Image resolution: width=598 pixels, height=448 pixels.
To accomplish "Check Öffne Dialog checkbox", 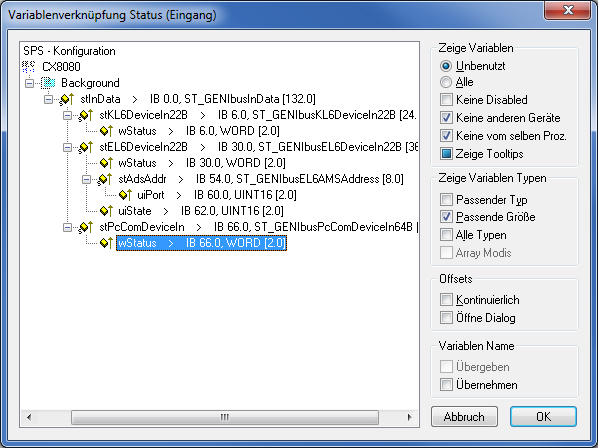I will (x=446, y=318).
